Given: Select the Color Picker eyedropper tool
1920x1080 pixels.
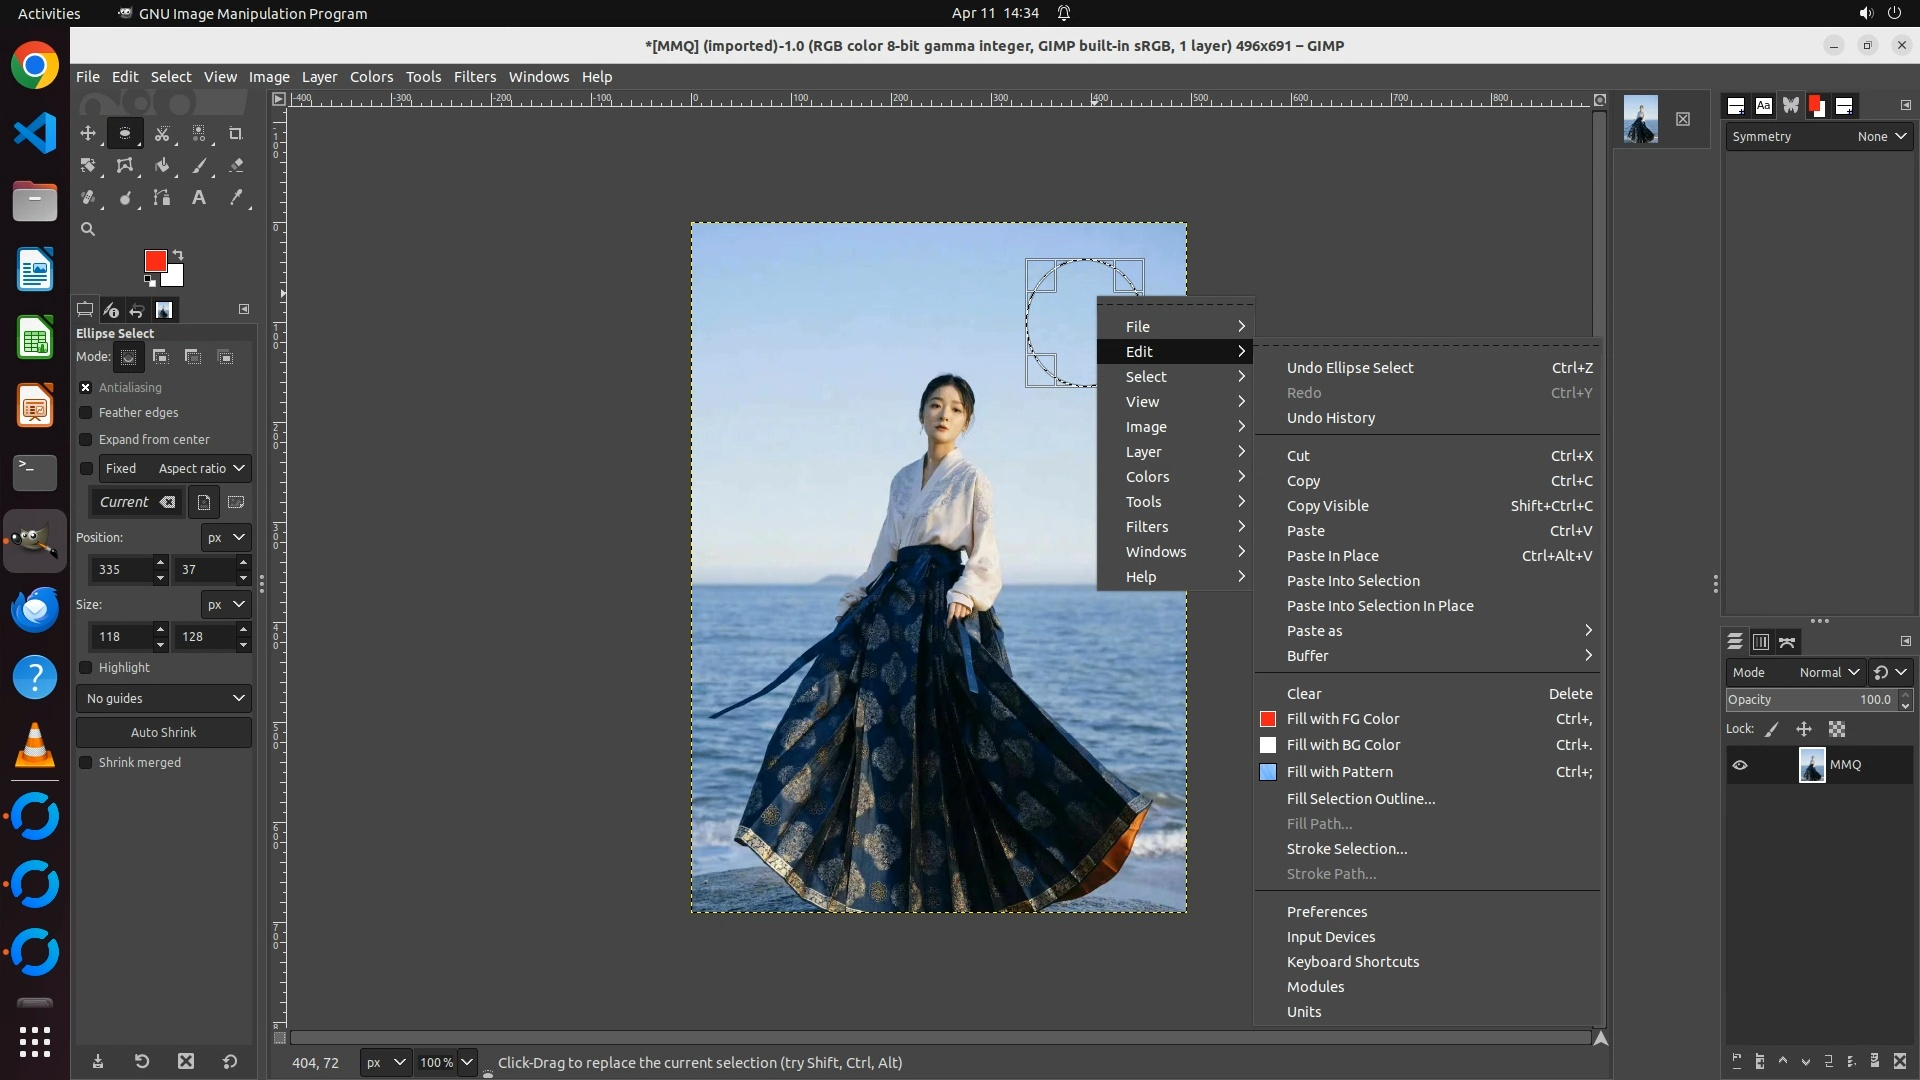Looking at the screenshot, I should pyautogui.click(x=236, y=198).
